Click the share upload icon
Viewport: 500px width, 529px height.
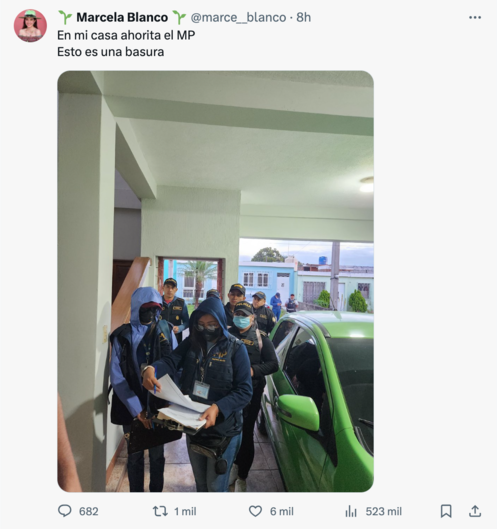point(475,511)
